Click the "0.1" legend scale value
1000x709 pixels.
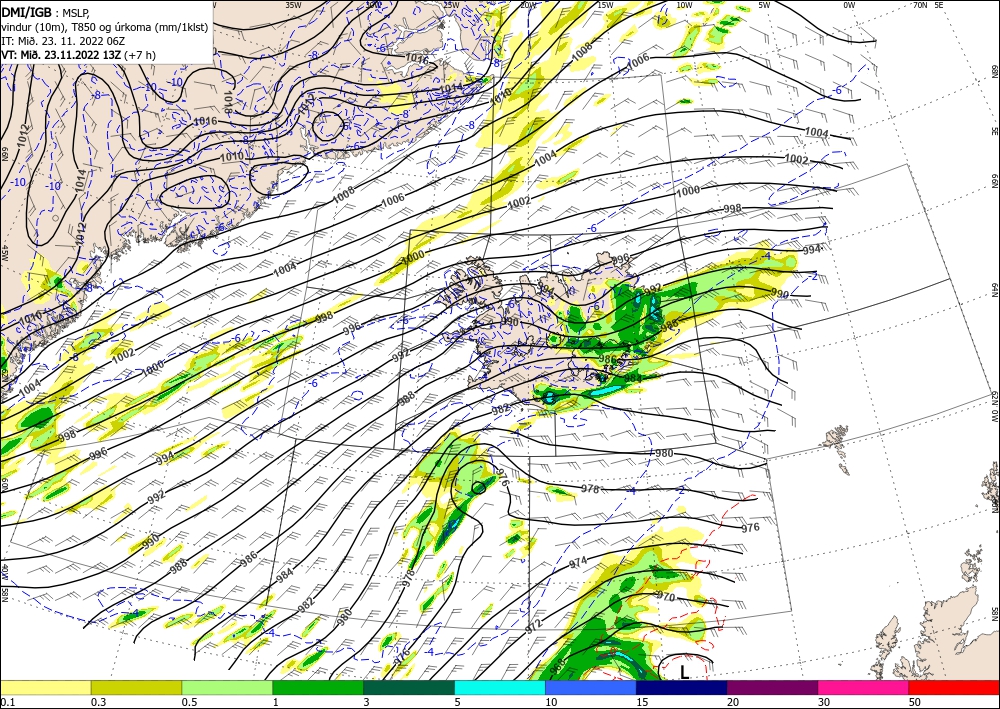click(x=7, y=702)
